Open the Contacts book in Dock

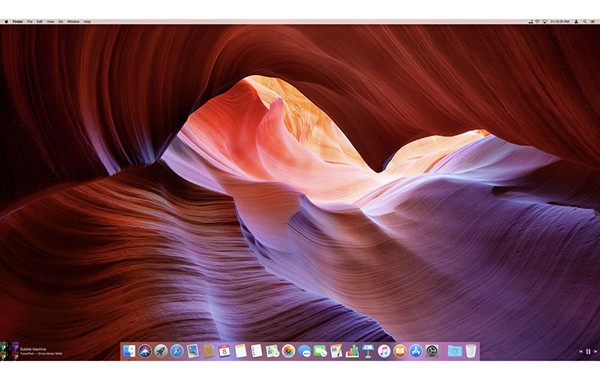pos(209,351)
